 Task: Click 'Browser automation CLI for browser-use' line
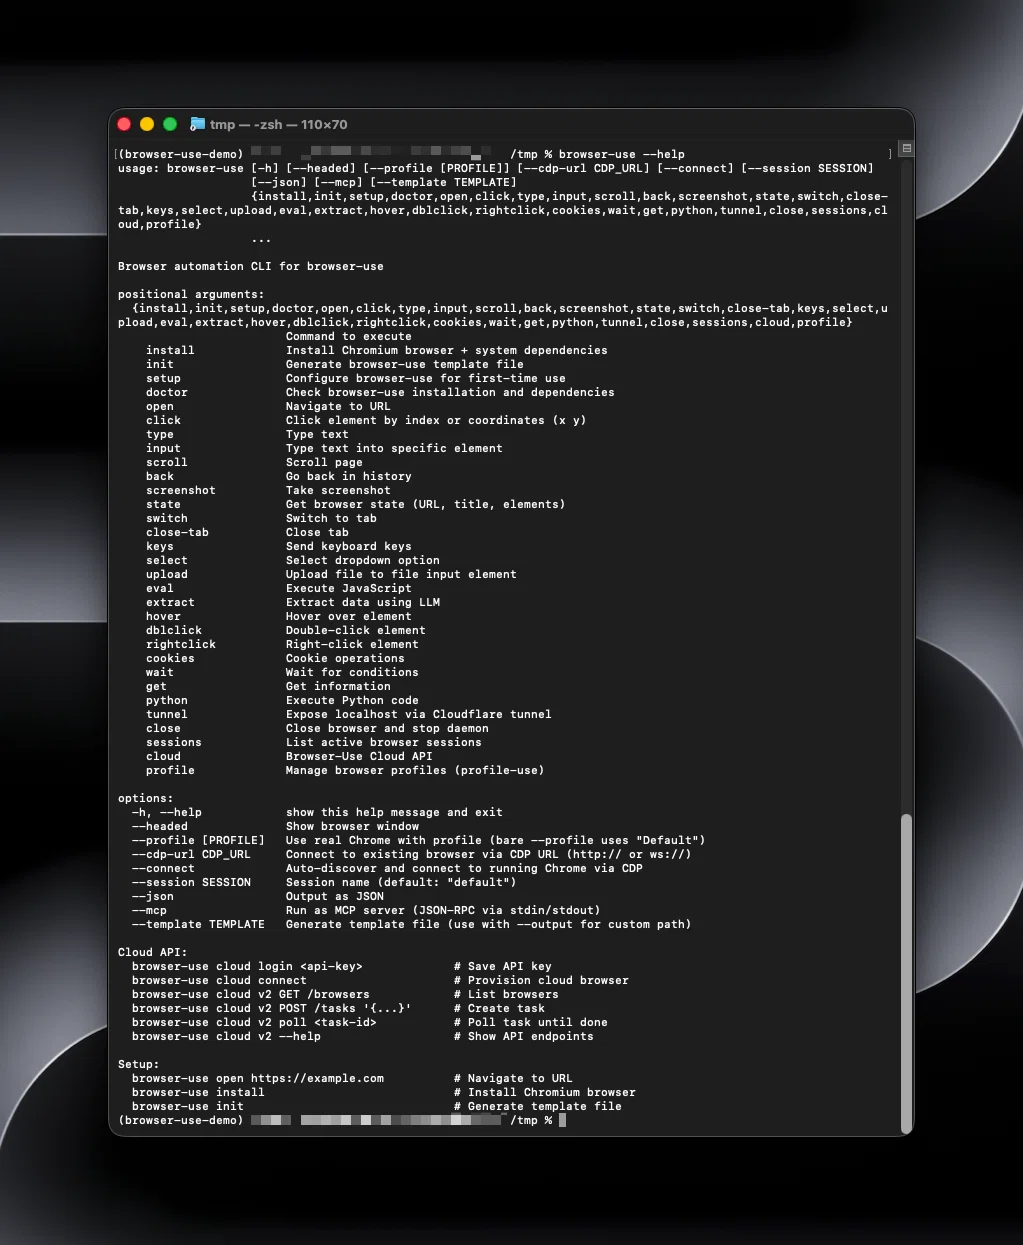[251, 266]
